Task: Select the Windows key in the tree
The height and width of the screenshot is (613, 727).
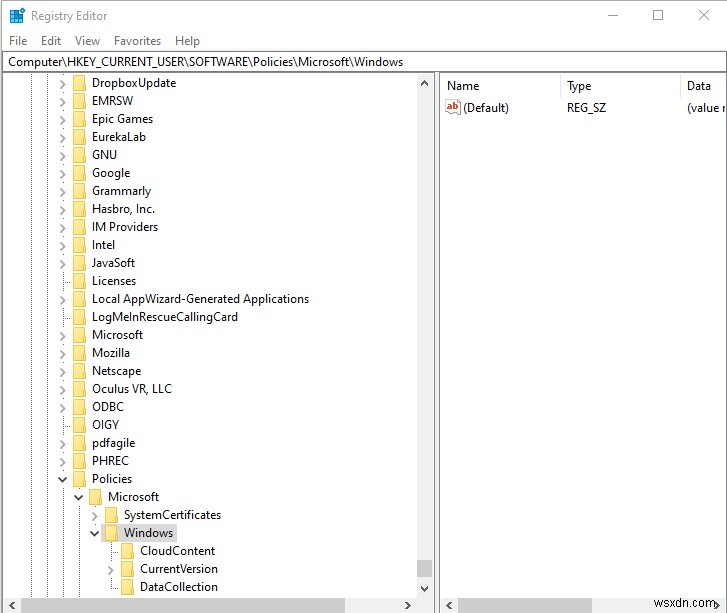Action: (148, 533)
